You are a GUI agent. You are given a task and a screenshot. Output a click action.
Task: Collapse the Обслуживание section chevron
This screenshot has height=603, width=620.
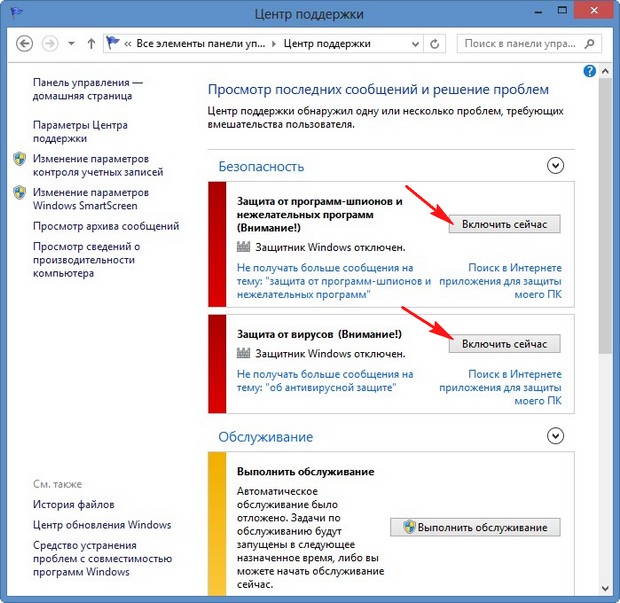555,436
